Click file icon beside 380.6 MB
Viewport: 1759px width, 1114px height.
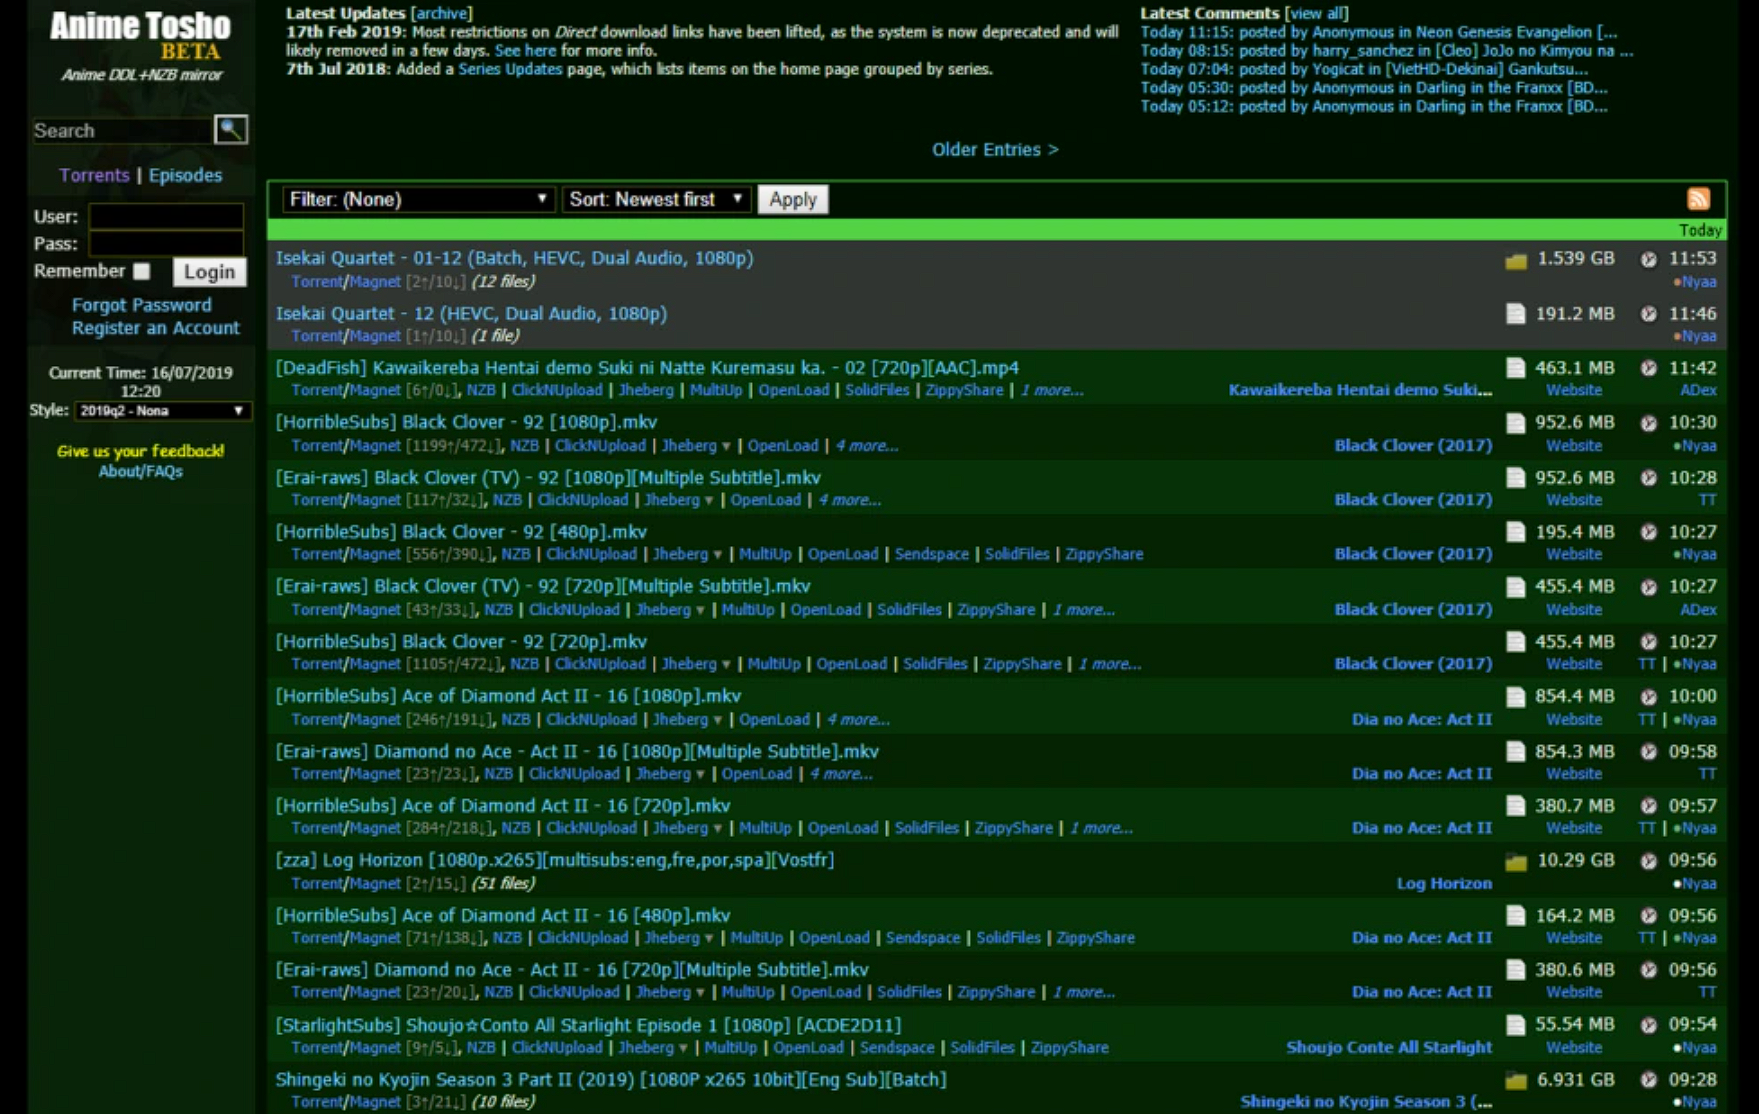1516,970
